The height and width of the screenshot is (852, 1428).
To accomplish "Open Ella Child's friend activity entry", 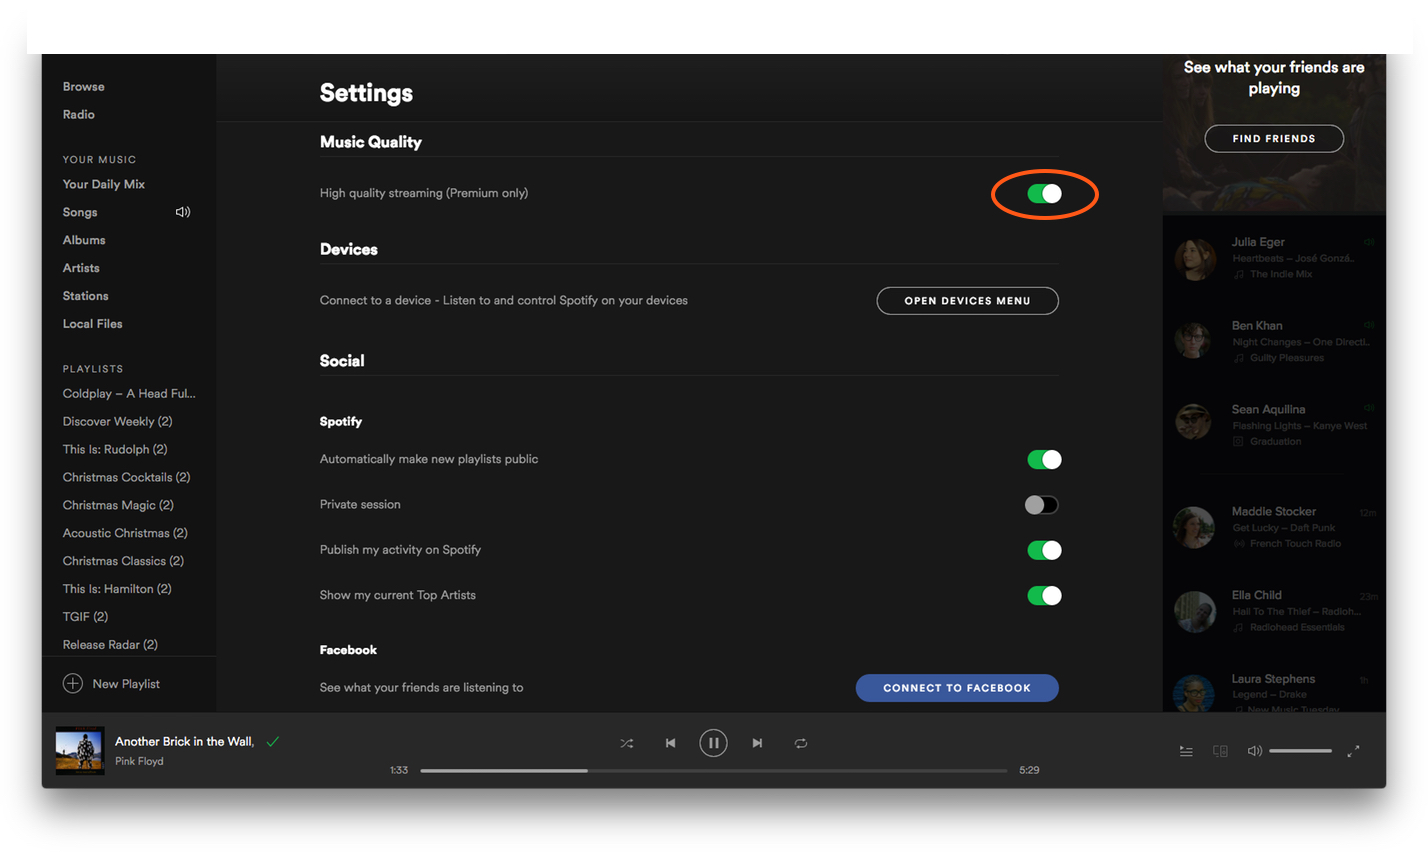I will tap(1274, 611).
